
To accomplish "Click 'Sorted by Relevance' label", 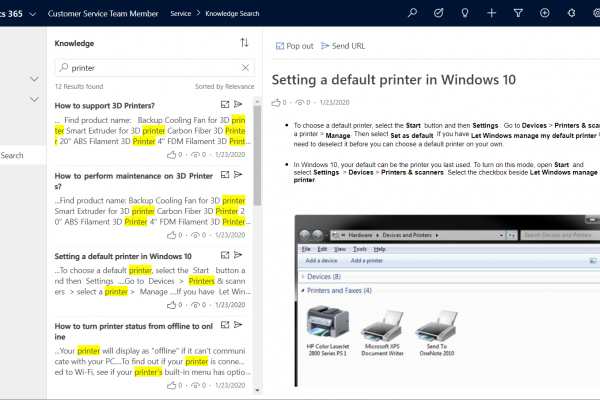I will point(224,87).
